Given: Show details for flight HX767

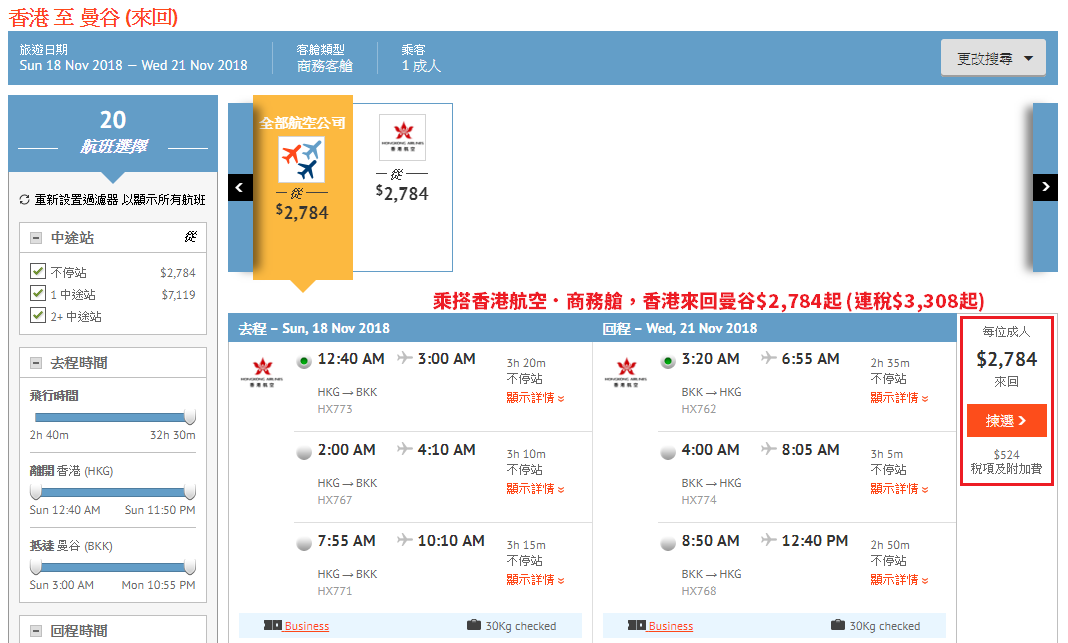Looking at the screenshot, I should (535, 489).
